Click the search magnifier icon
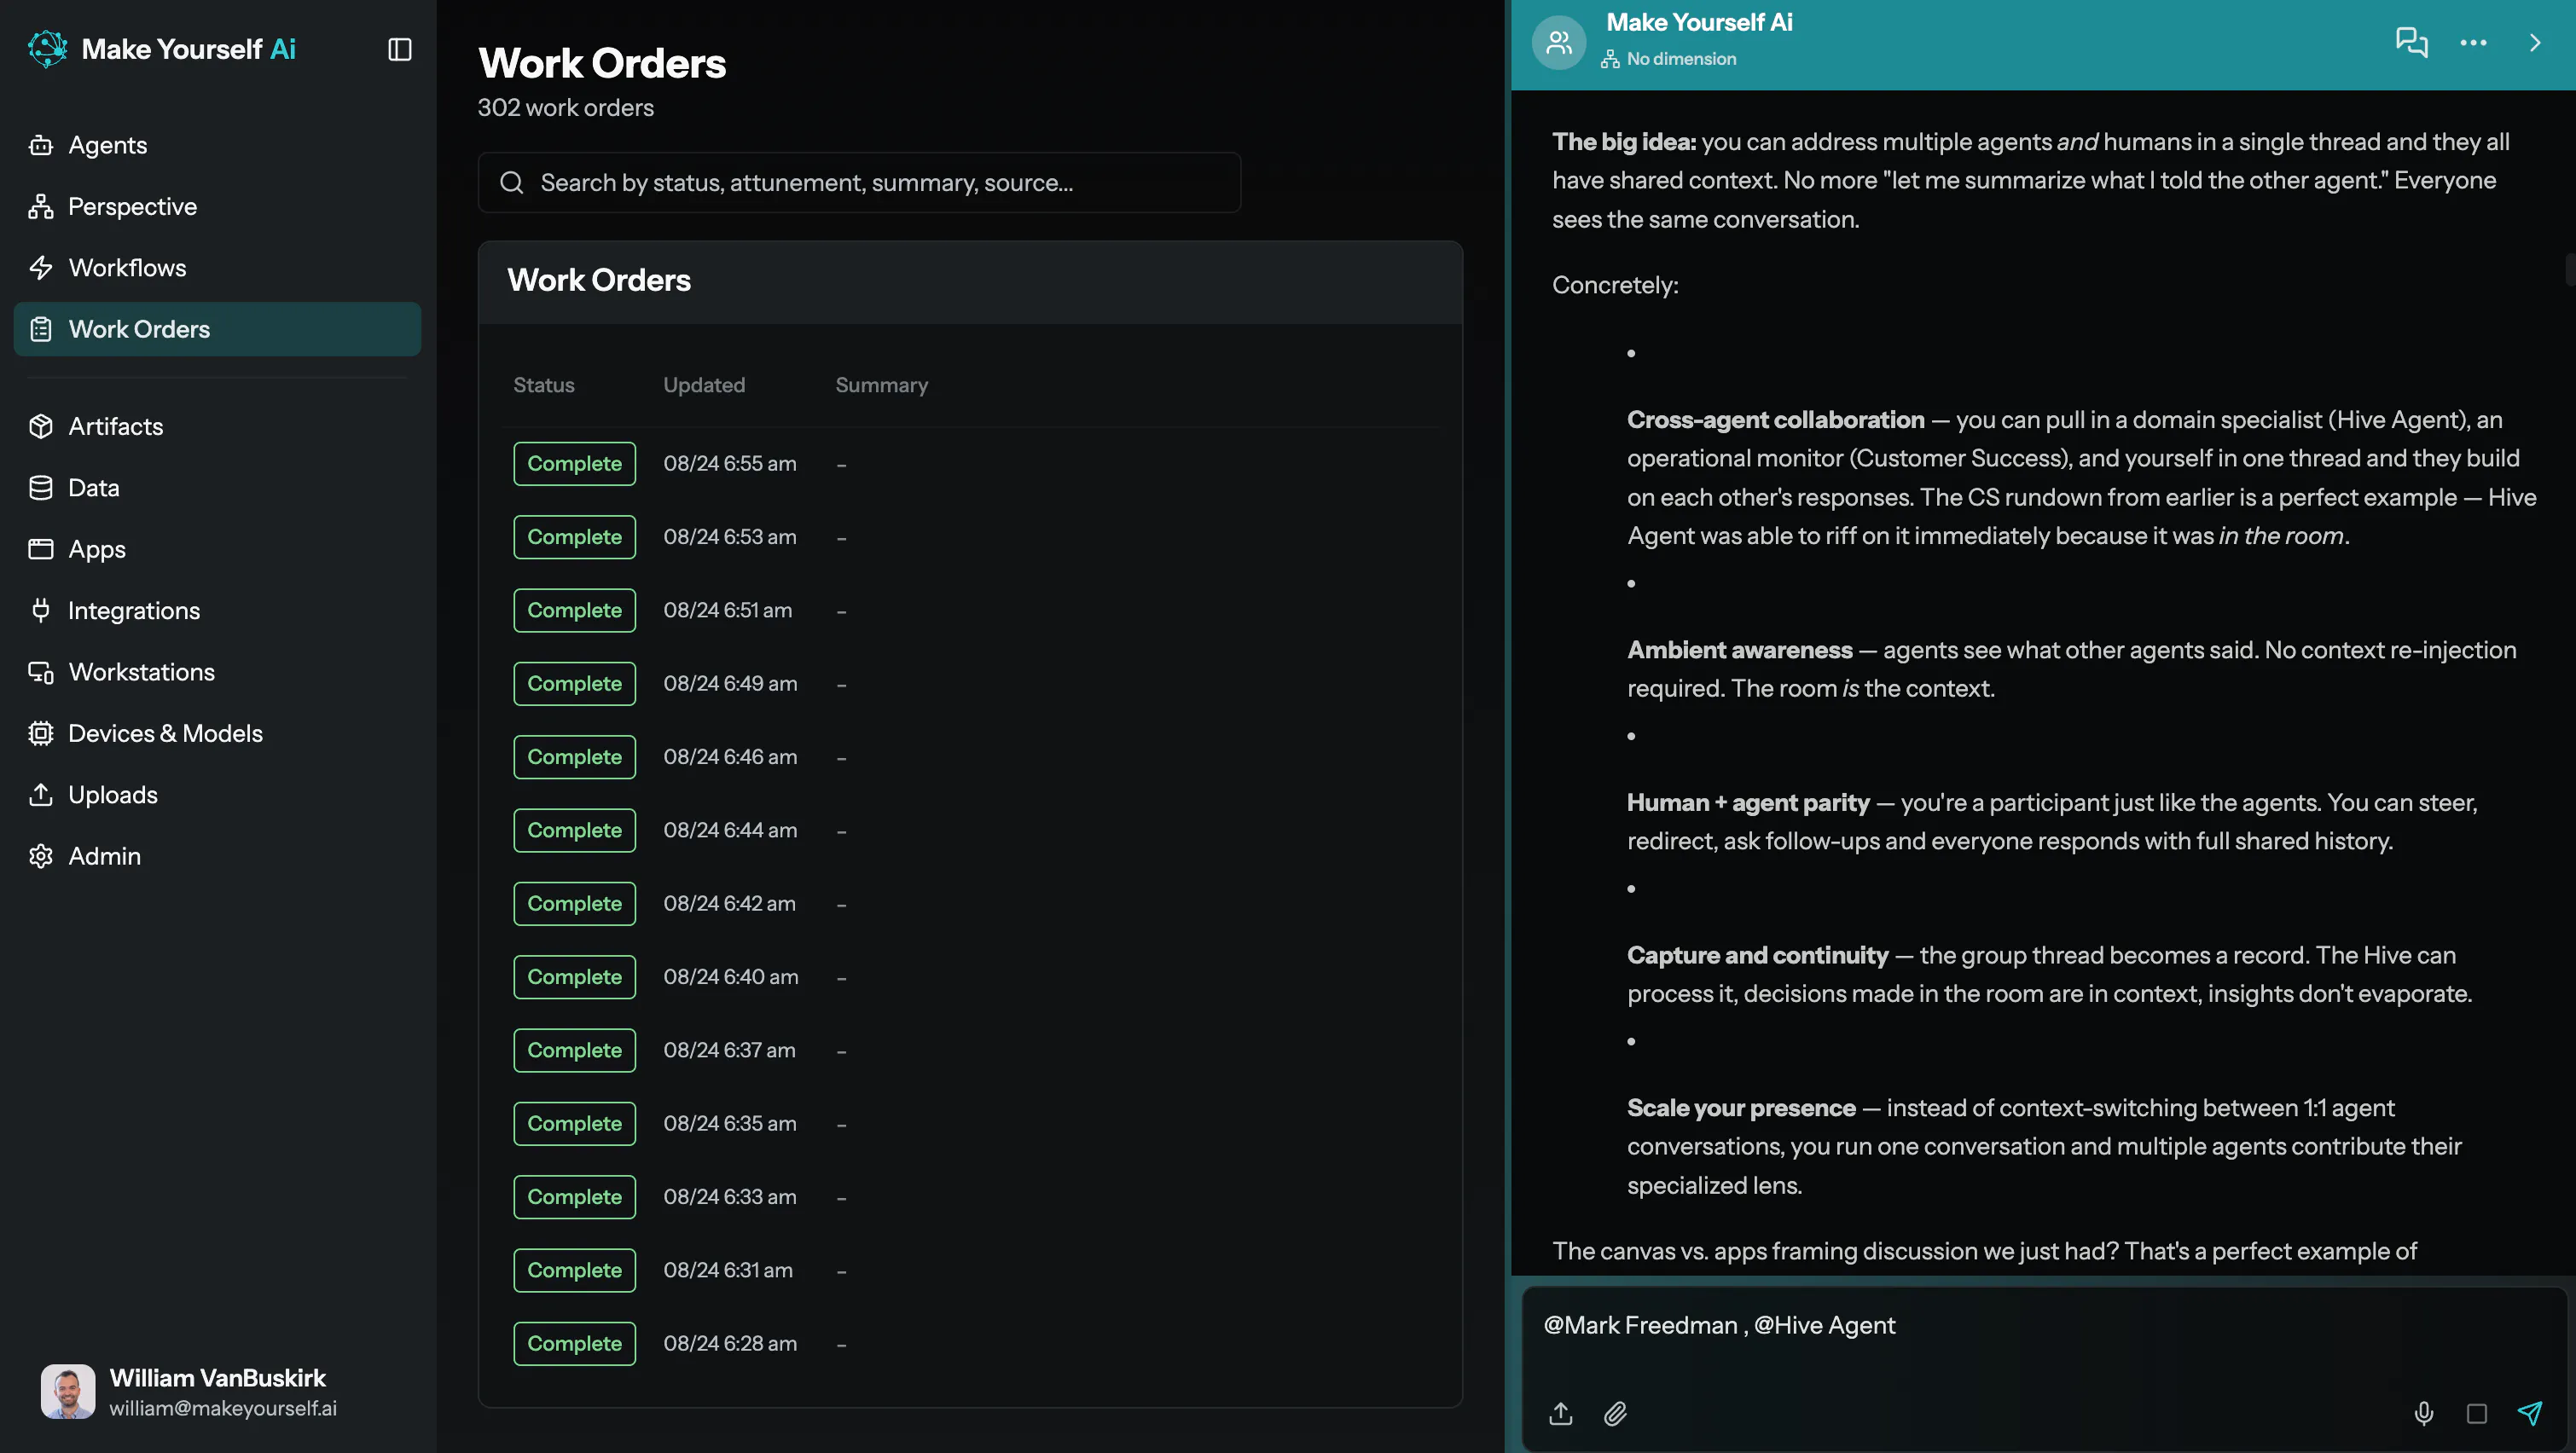The image size is (2576, 1453). [x=512, y=182]
